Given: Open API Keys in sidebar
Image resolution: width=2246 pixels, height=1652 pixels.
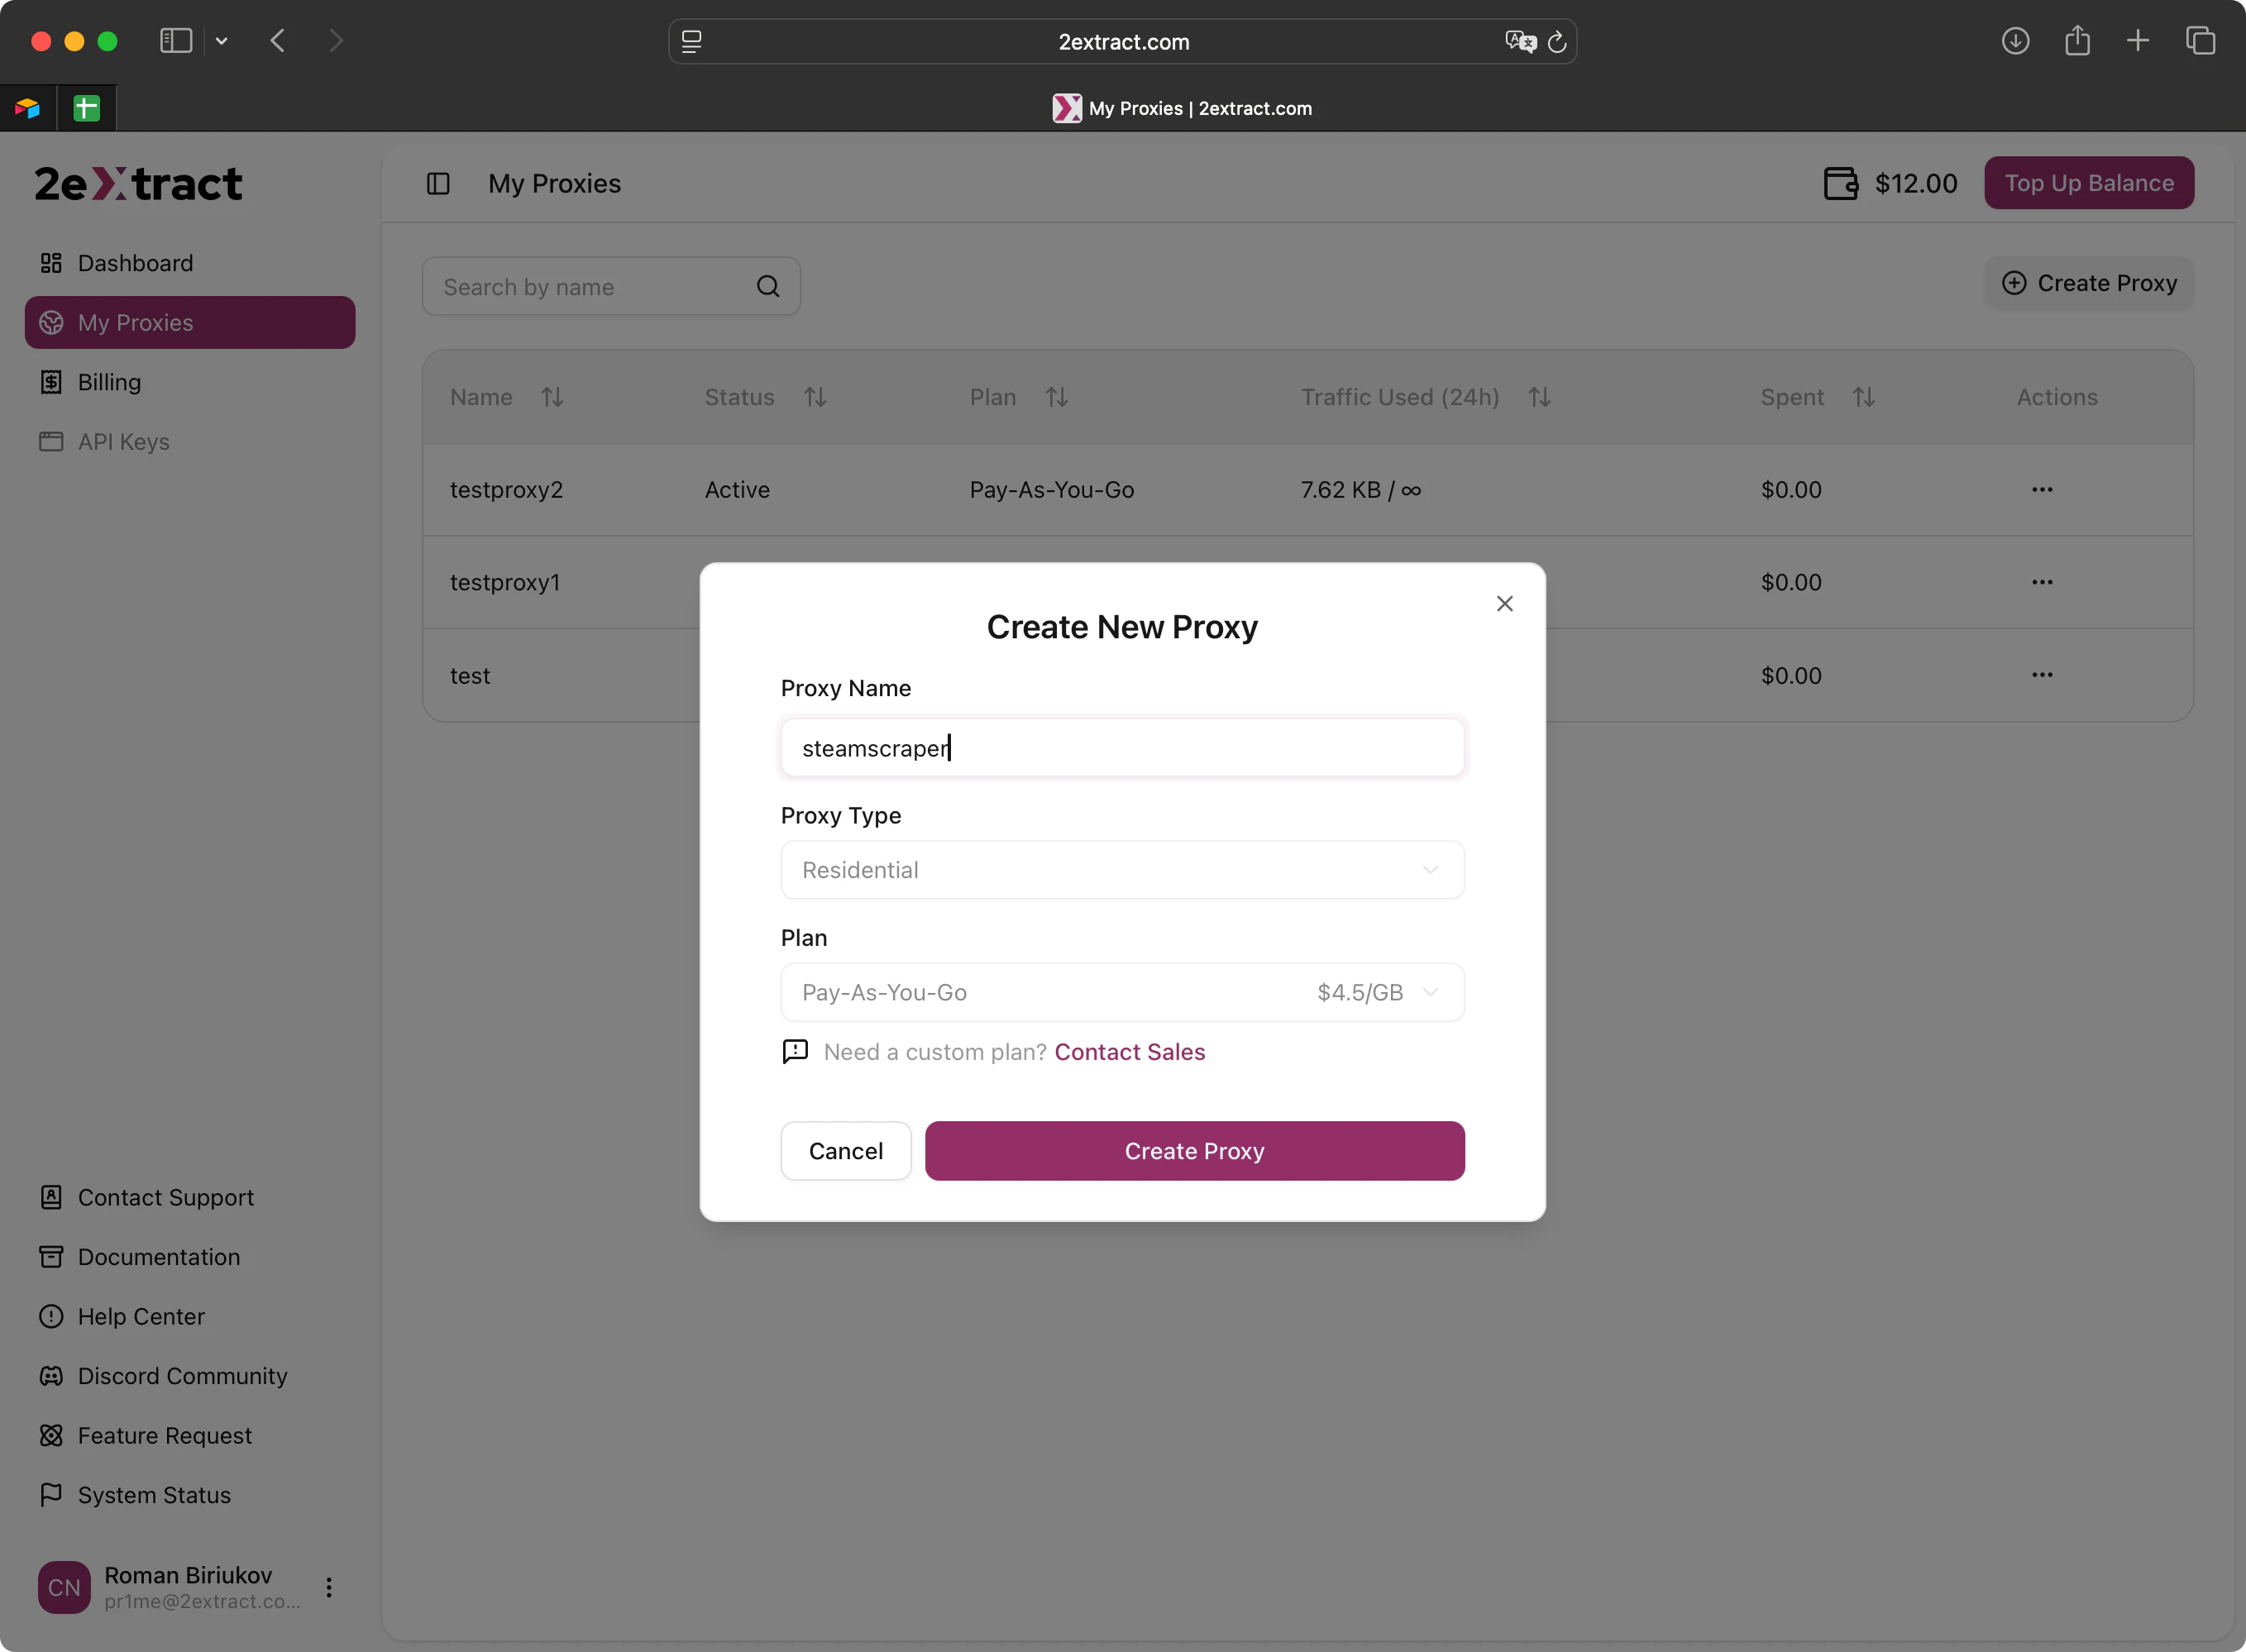Looking at the screenshot, I should 123,442.
